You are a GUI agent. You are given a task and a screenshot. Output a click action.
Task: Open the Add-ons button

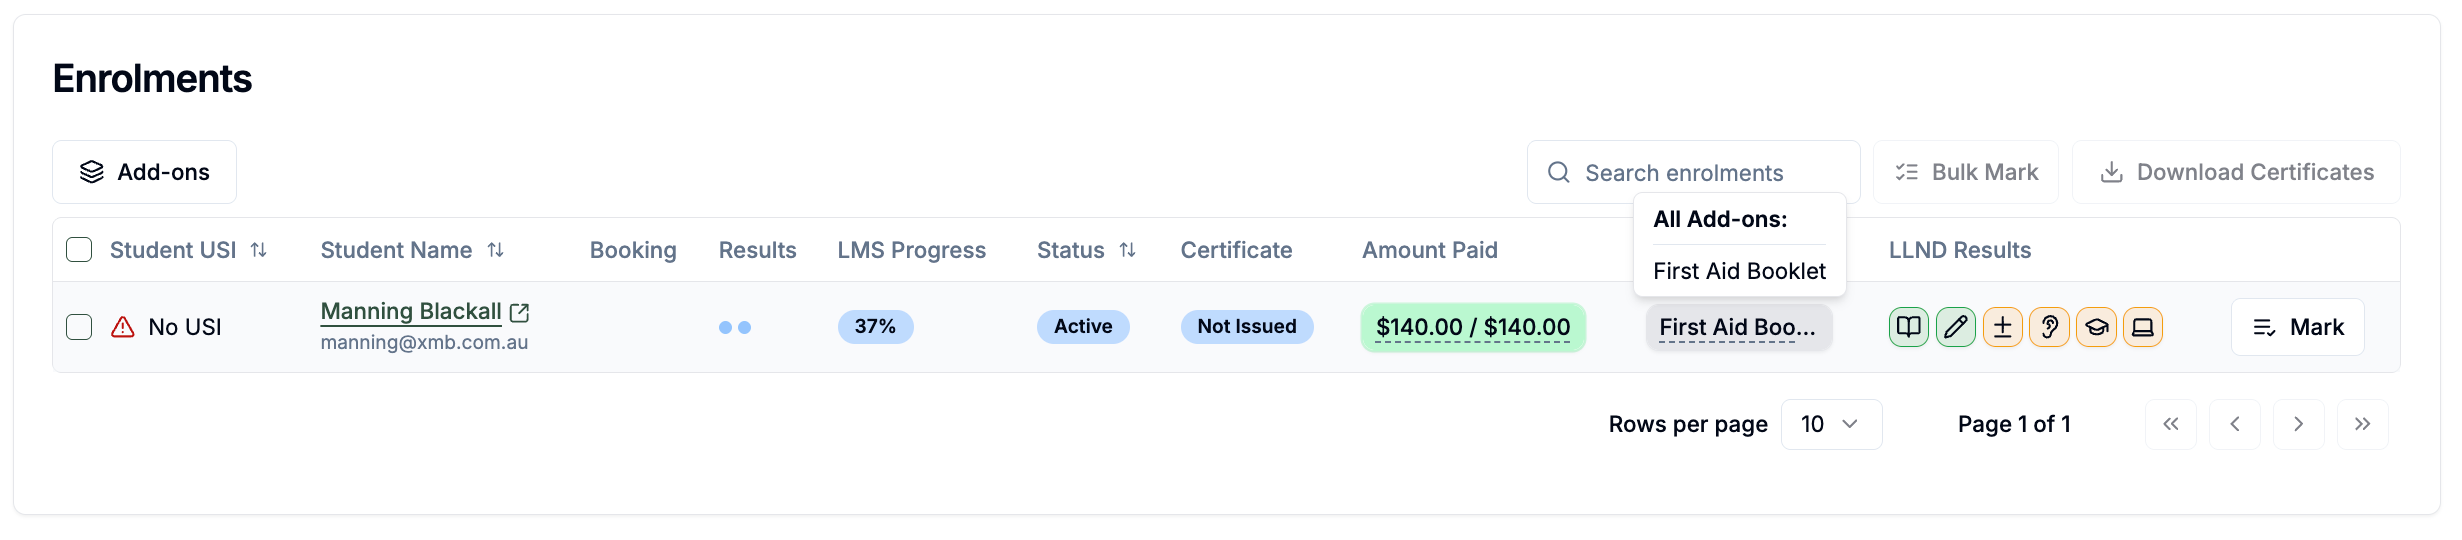tap(144, 172)
